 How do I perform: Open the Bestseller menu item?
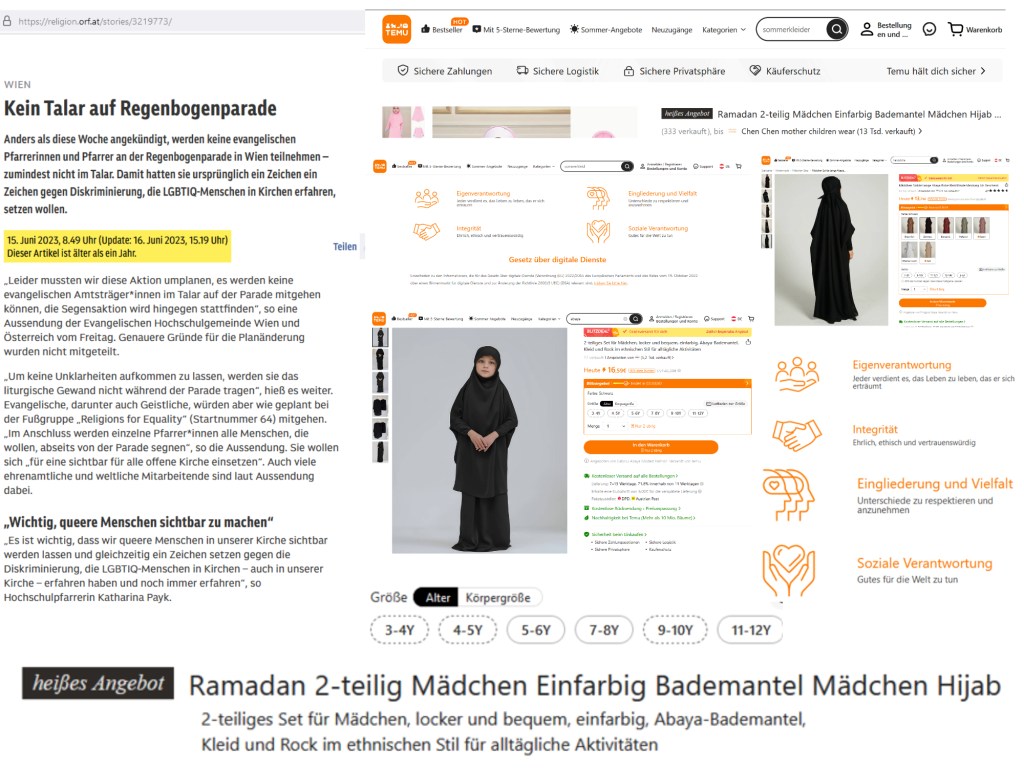pos(441,29)
